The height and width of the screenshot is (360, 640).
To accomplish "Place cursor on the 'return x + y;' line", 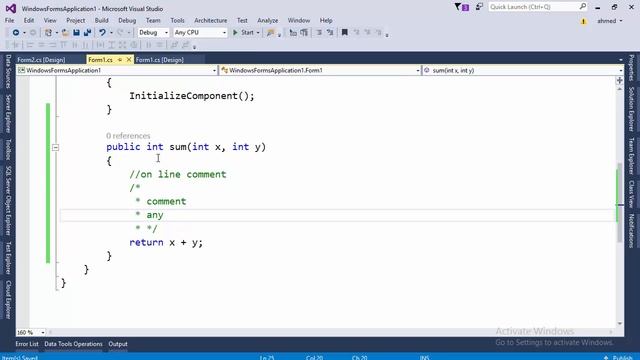I will click(x=166, y=242).
